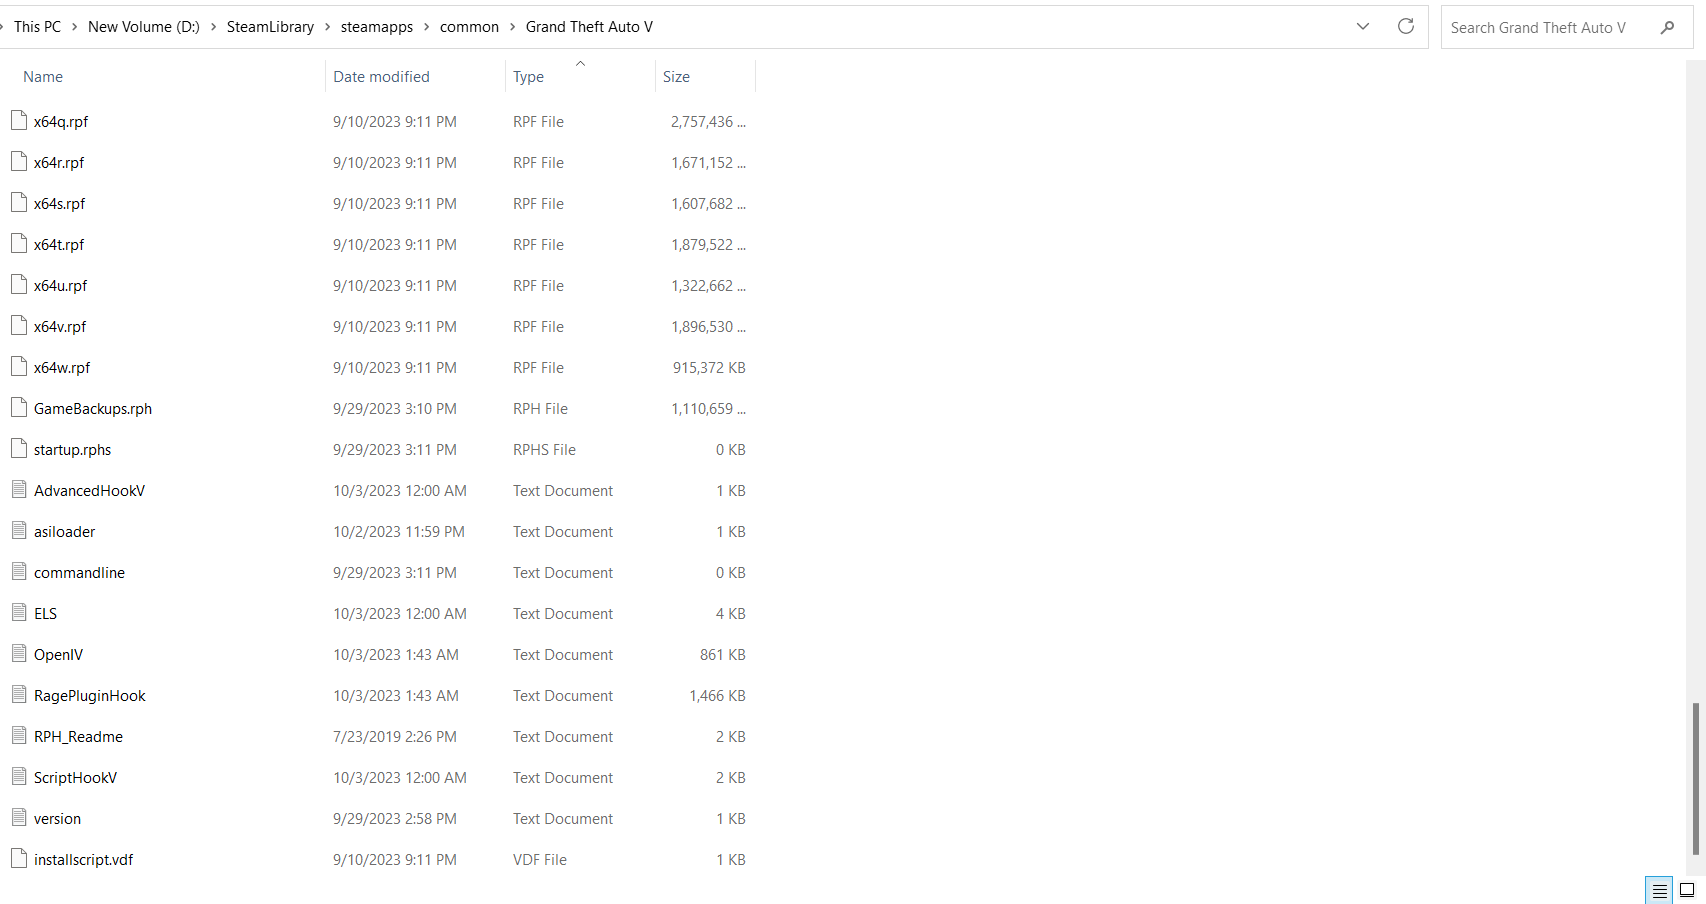Screen dimensions: 1706x904
Task: Select the file name x64t.rpf
Action: click(x=59, y=245)
